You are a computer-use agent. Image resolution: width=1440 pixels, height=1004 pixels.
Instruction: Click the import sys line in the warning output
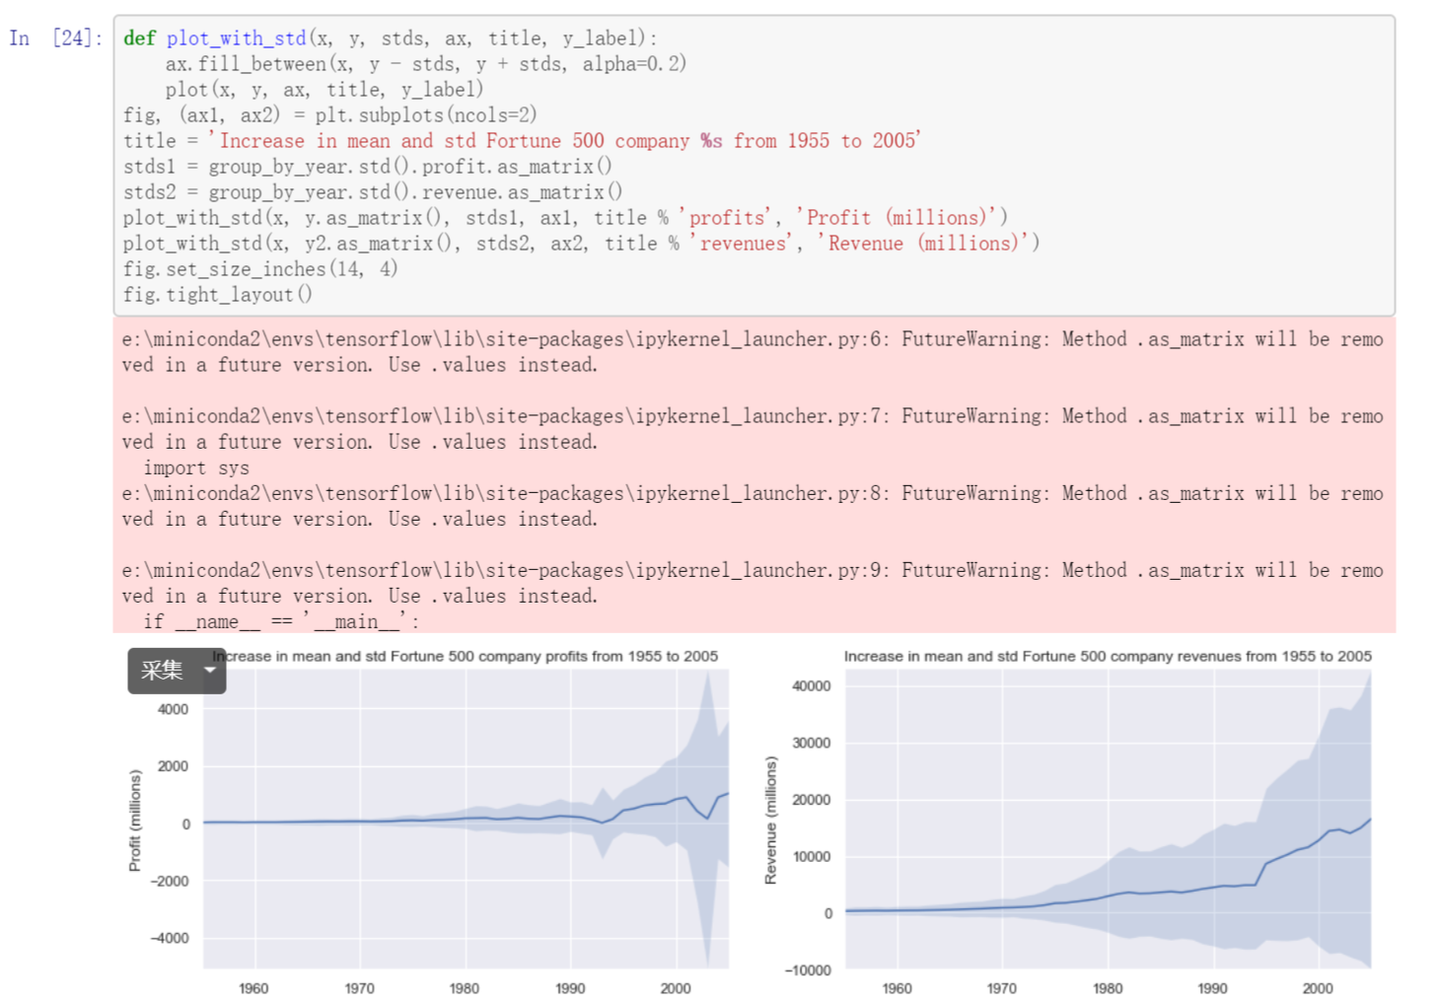point(196,467)
